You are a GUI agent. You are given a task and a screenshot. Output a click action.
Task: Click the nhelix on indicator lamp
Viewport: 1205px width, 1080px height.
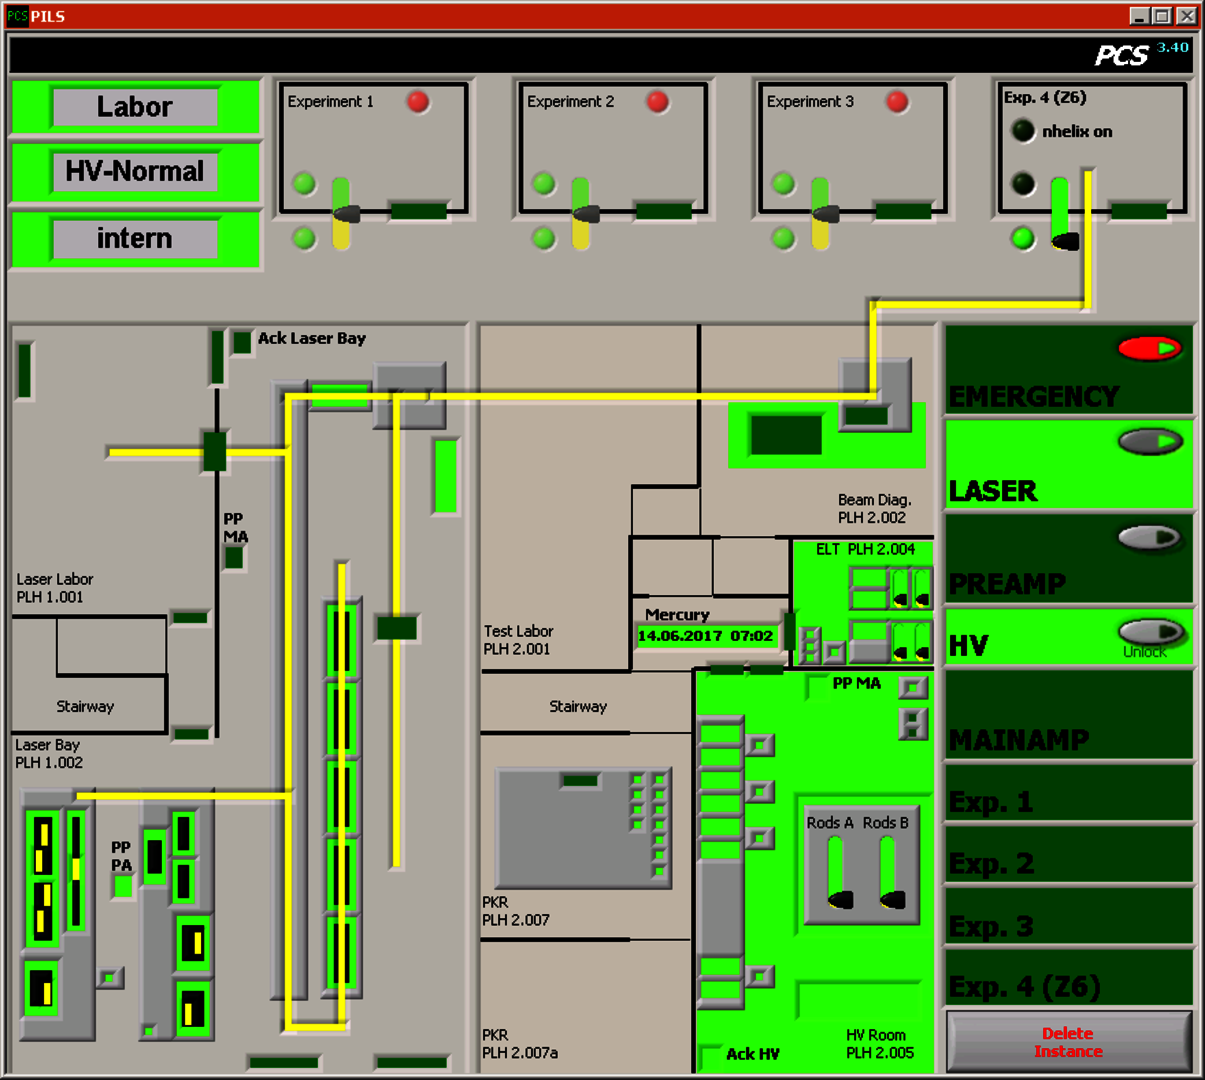click(x=1022, y=131)
